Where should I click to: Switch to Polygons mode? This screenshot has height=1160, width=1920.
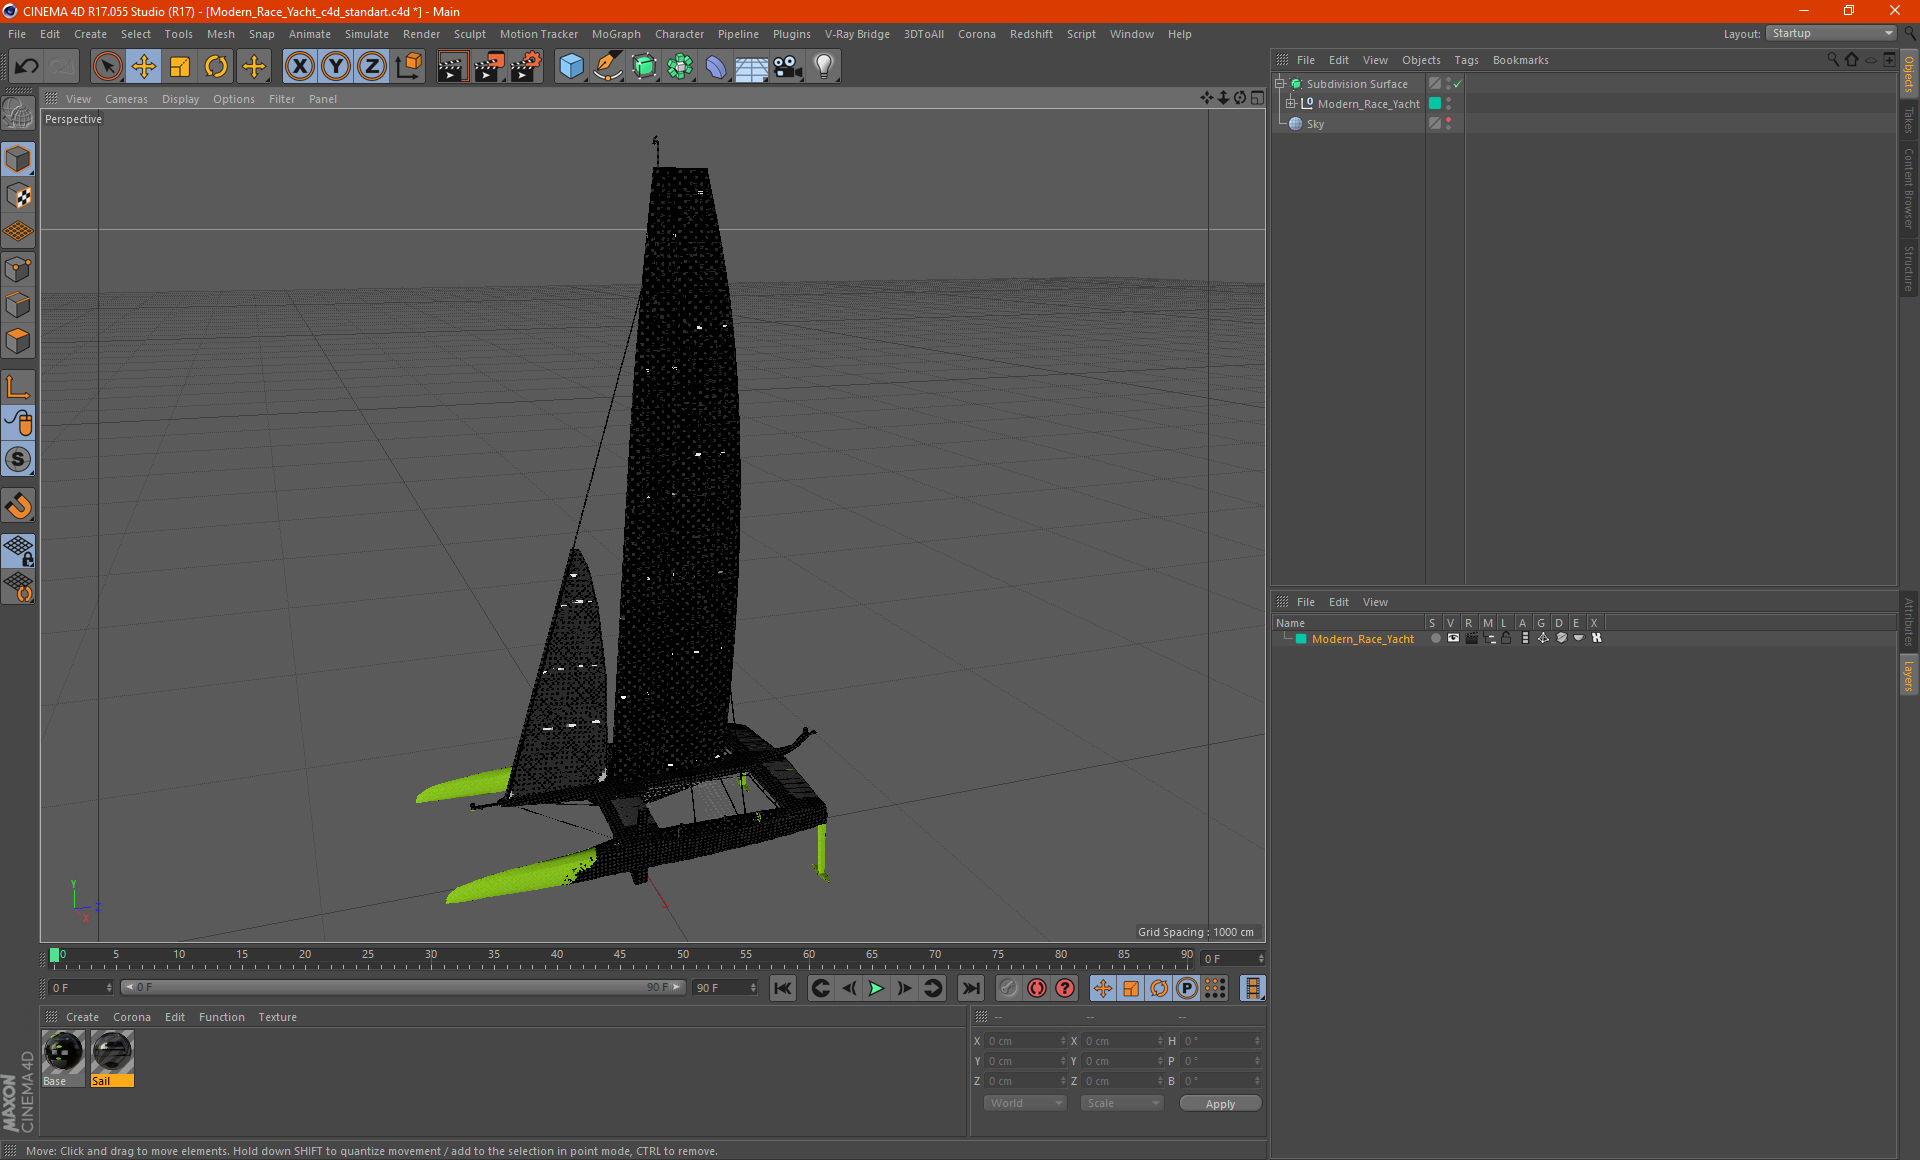click(18, 341)
